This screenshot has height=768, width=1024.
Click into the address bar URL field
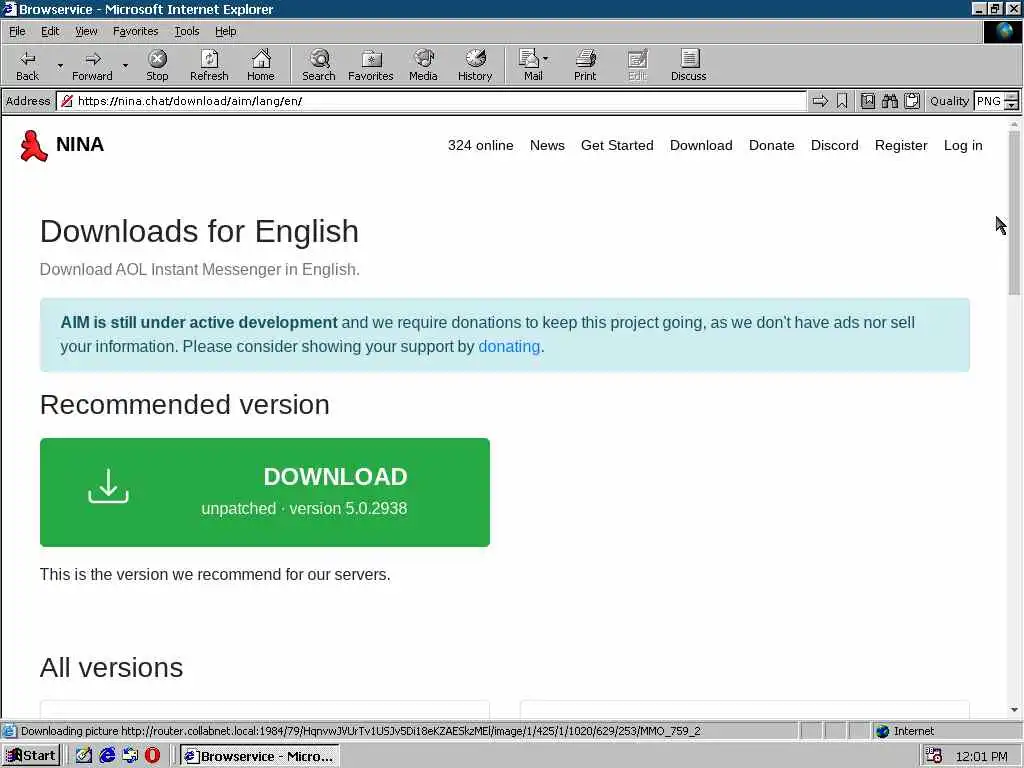pyautogui.click(x=431, y=101)
